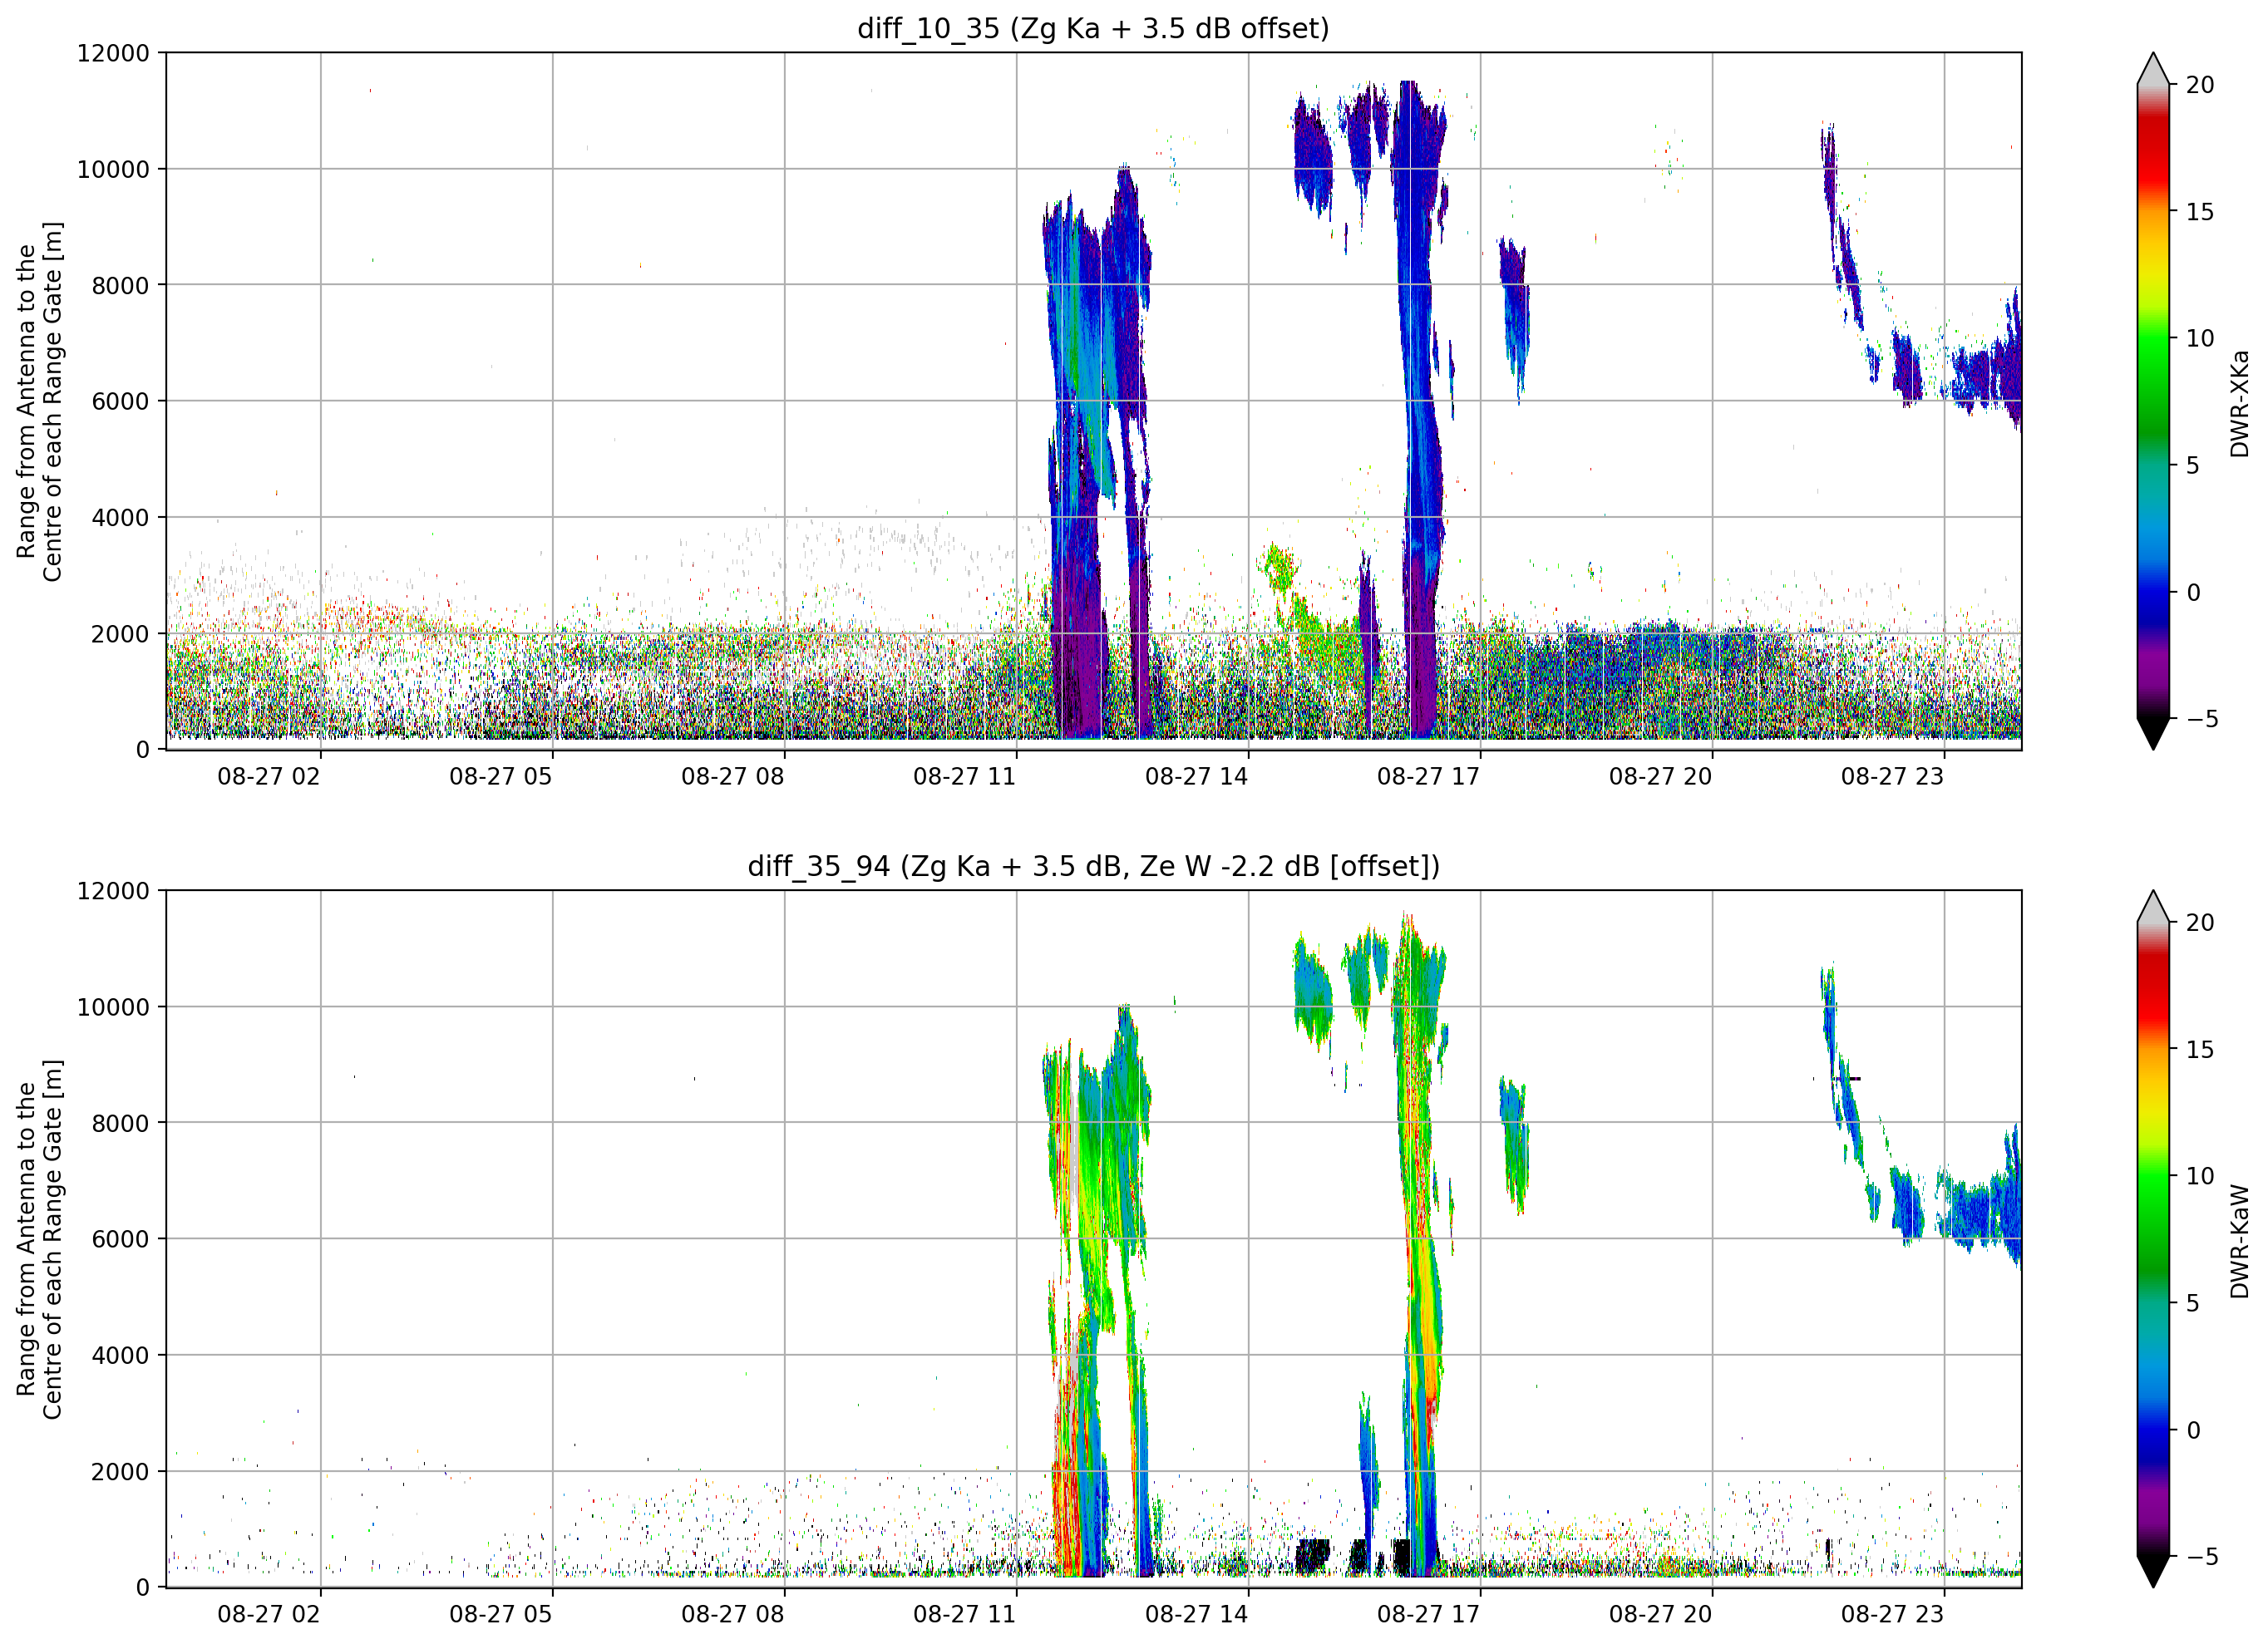Image resolution: width=2268 pixels, height=1644 pixels.
Task: Click the 12000 y-axis tick of the diff_35_94 plot
Action: click(x=113, y=891)
